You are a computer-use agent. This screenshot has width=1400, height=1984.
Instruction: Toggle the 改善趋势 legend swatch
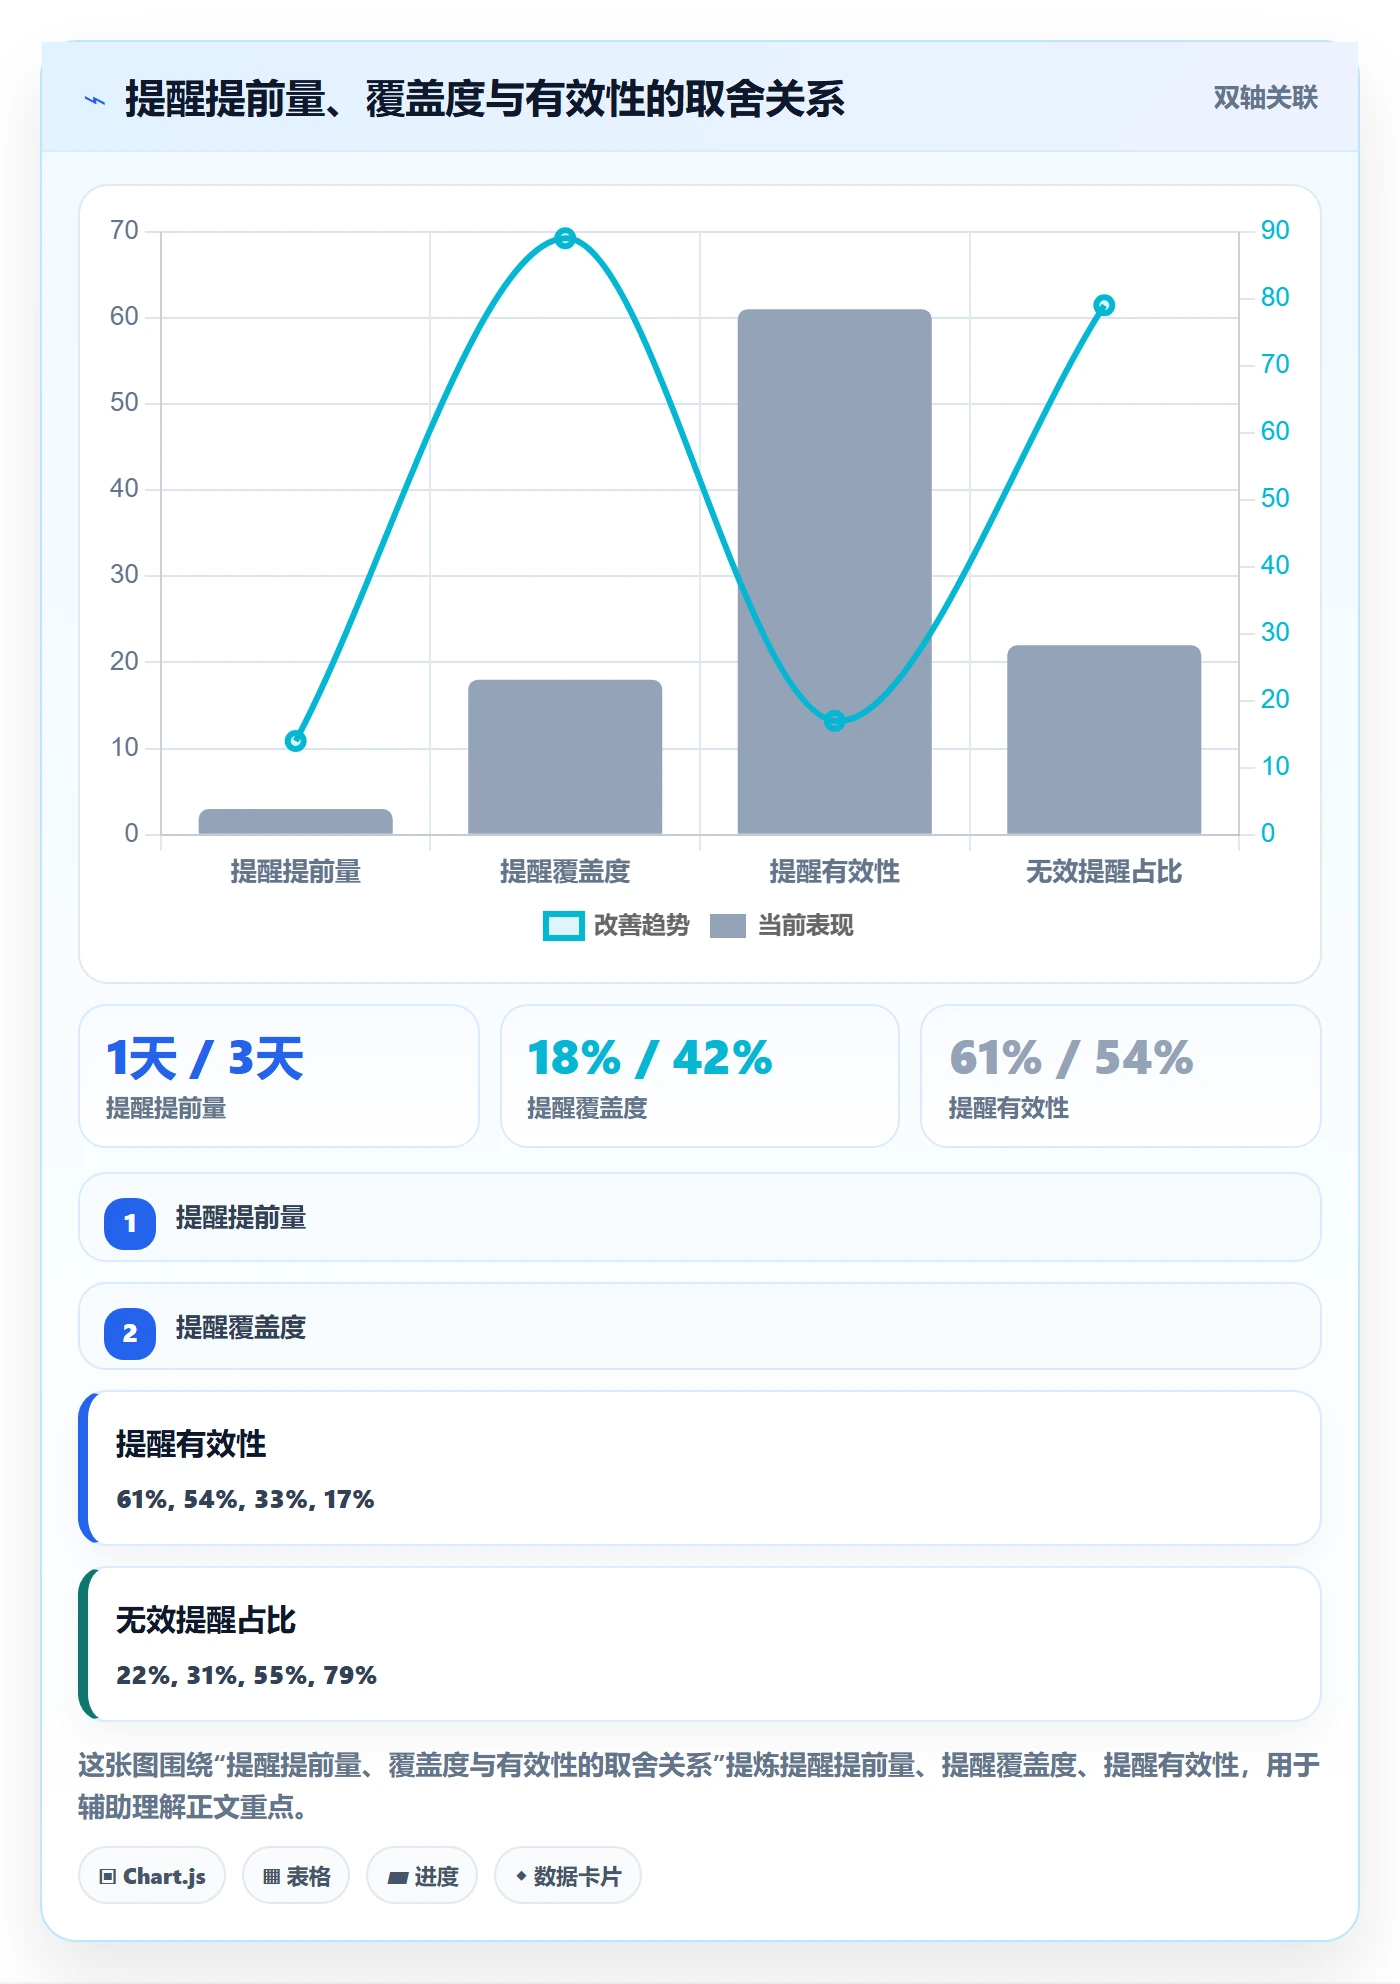coord(563,926)
